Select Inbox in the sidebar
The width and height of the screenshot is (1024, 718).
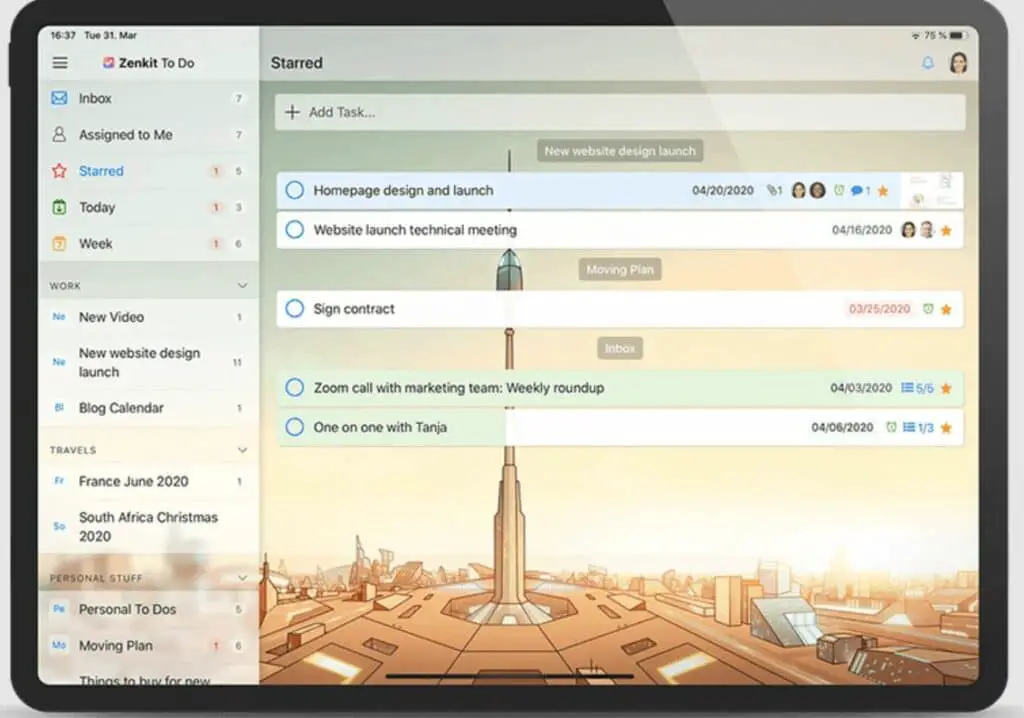95,99
